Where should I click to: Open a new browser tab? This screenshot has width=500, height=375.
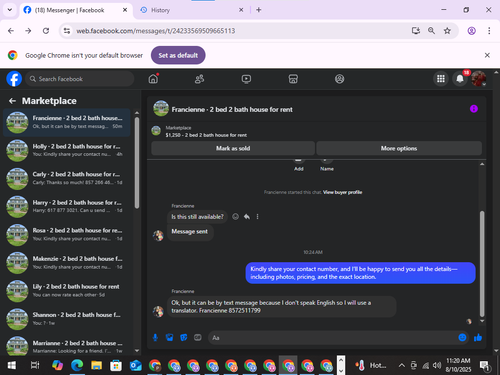(259, 10)
